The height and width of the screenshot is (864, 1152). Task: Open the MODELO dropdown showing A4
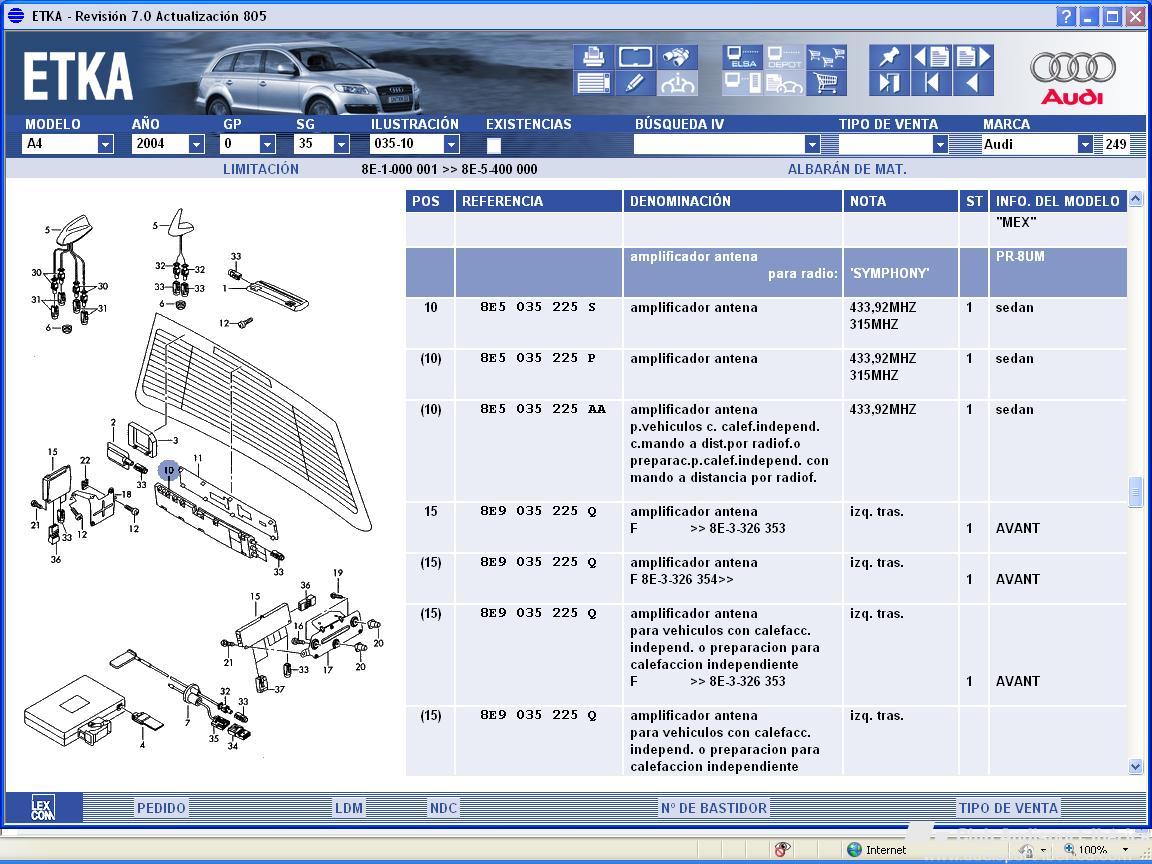point(106,144)
